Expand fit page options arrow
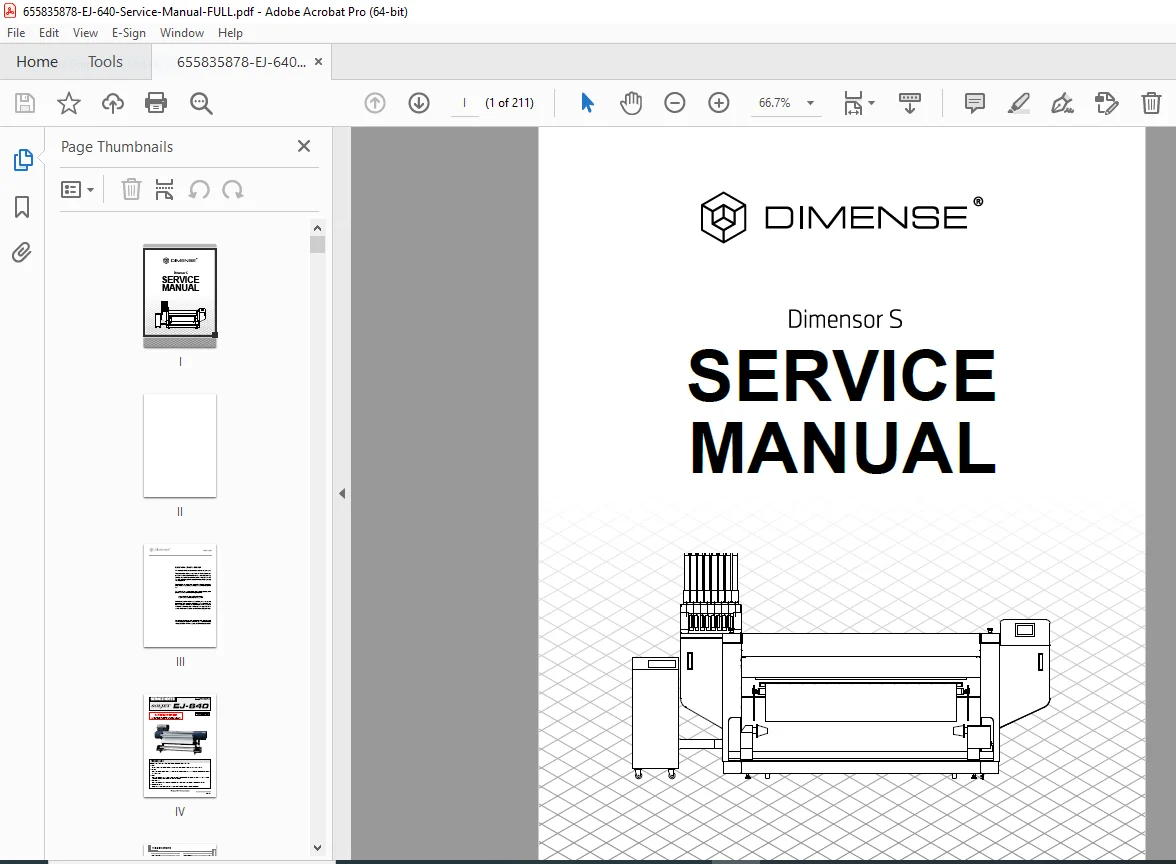 [x=872, y=103]
